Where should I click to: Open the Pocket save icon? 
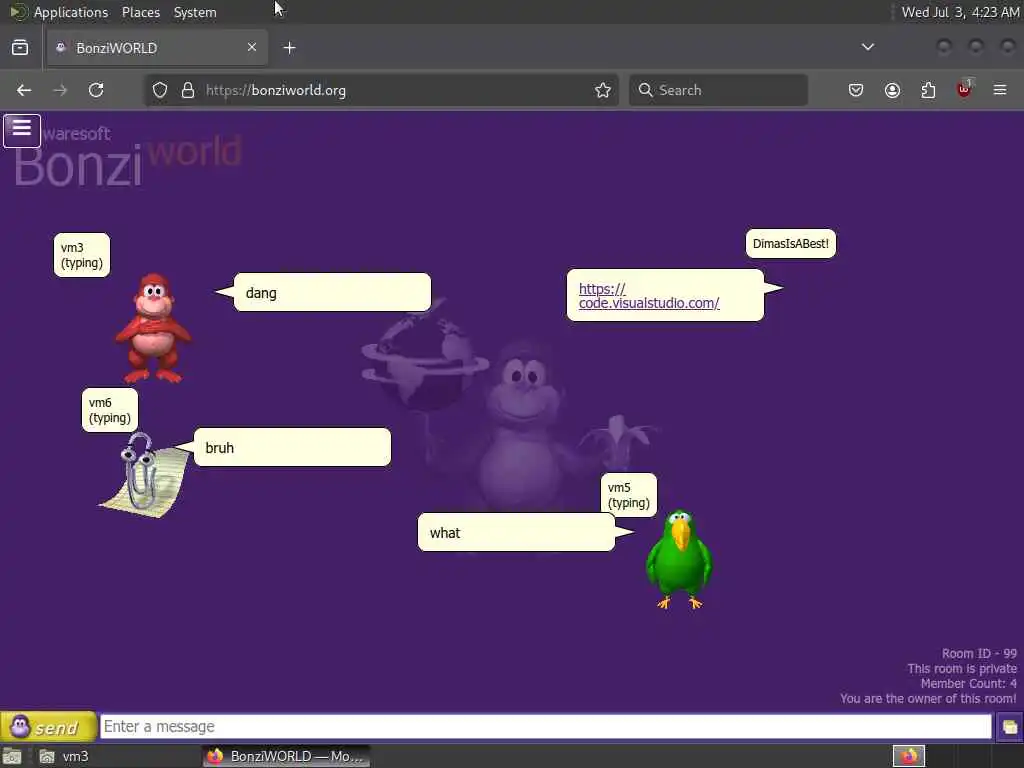pyautogui.click(x=856, y=90)
